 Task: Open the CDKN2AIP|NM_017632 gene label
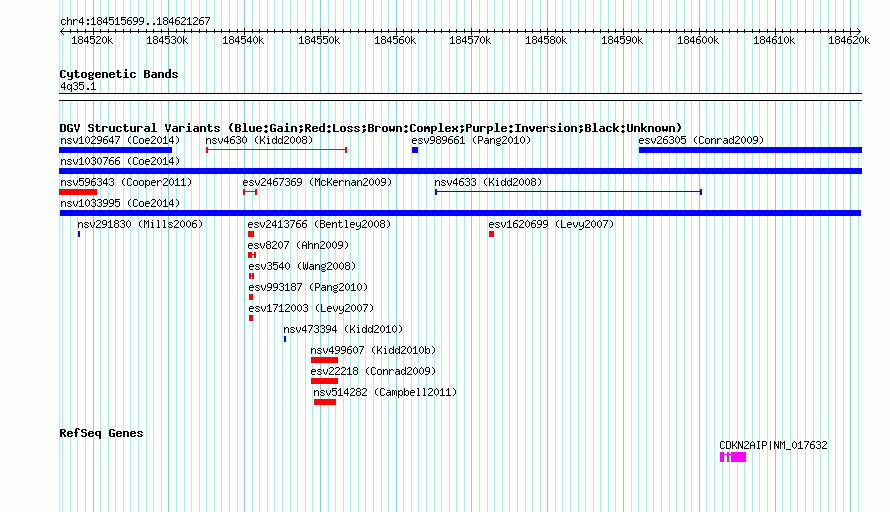pos(773,446)
